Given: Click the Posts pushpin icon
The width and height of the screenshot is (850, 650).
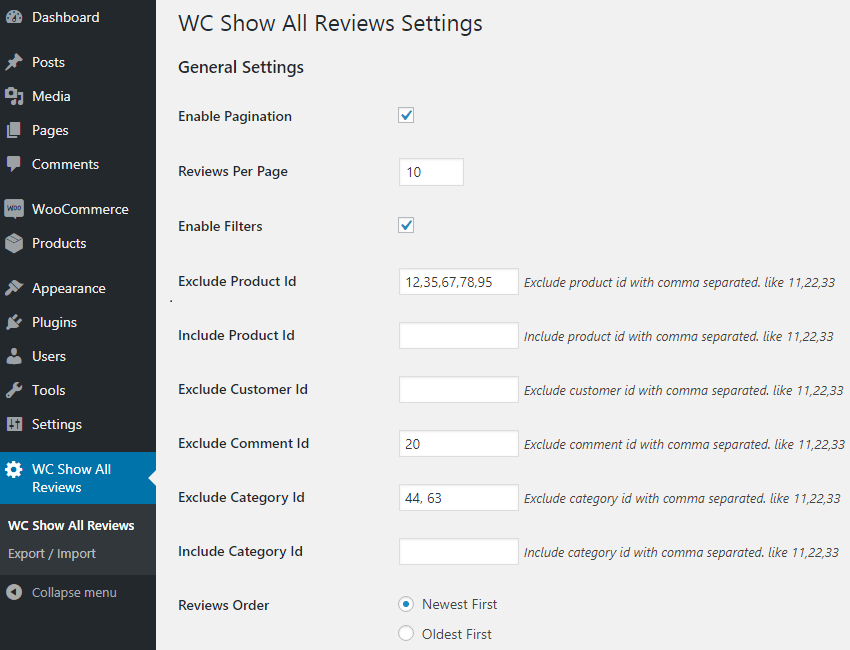Looking at the screenshot, I should pyautogui.click(x=14, y=62).
